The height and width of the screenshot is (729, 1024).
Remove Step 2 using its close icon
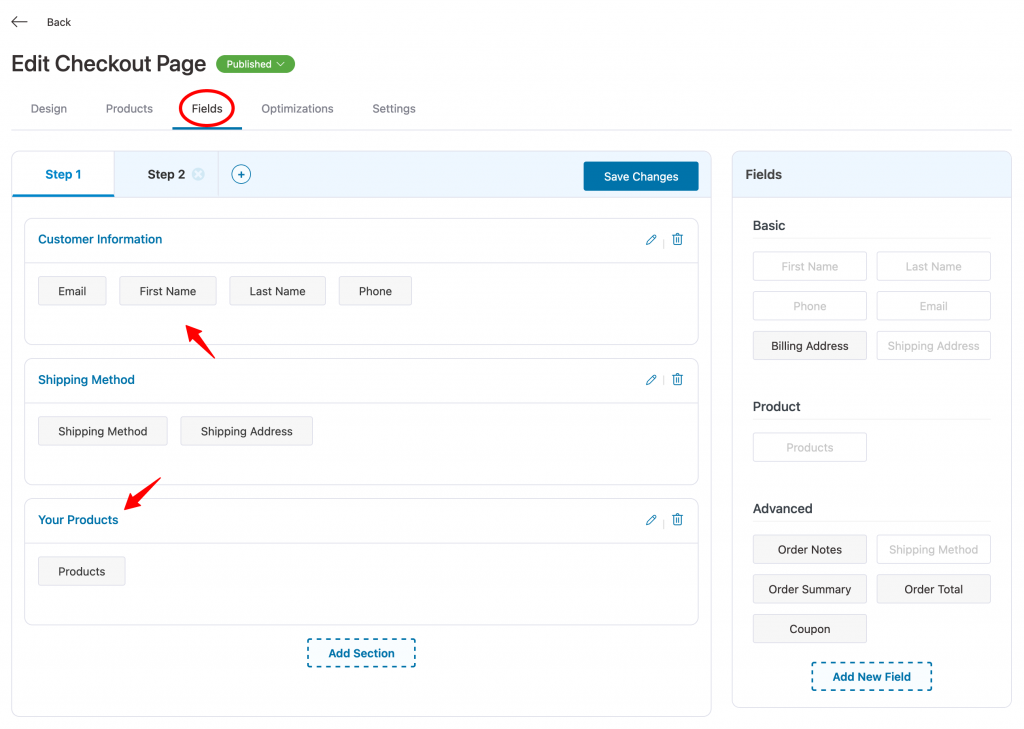tap(199, 174)
